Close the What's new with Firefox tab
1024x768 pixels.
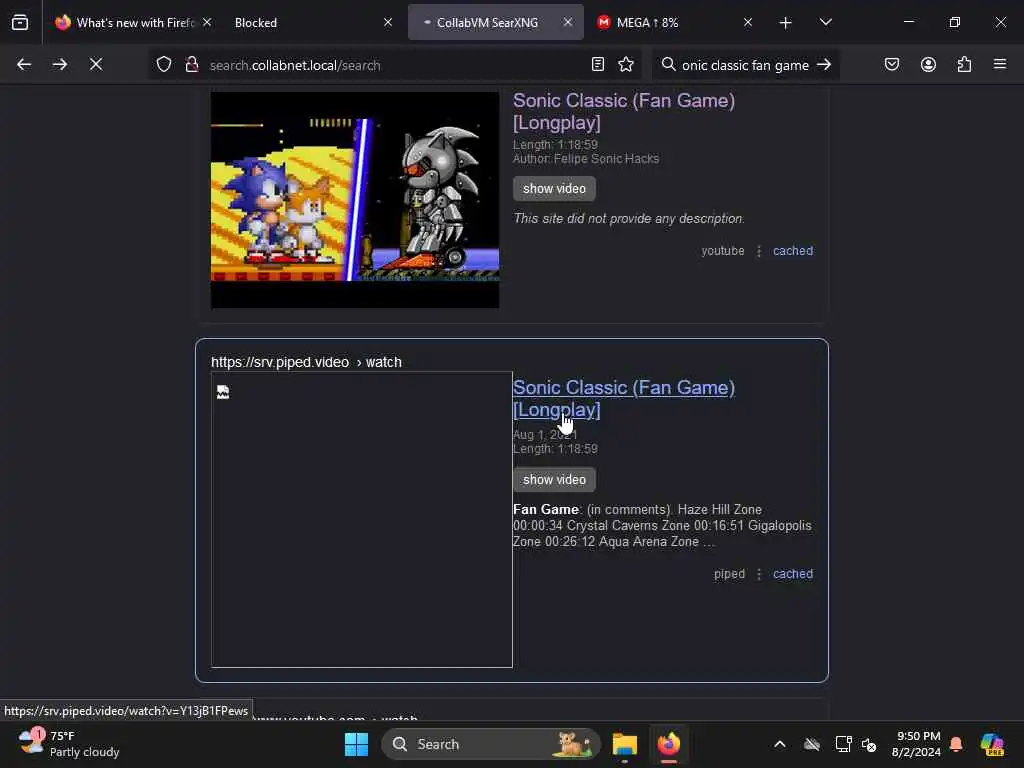coord(207,22)
